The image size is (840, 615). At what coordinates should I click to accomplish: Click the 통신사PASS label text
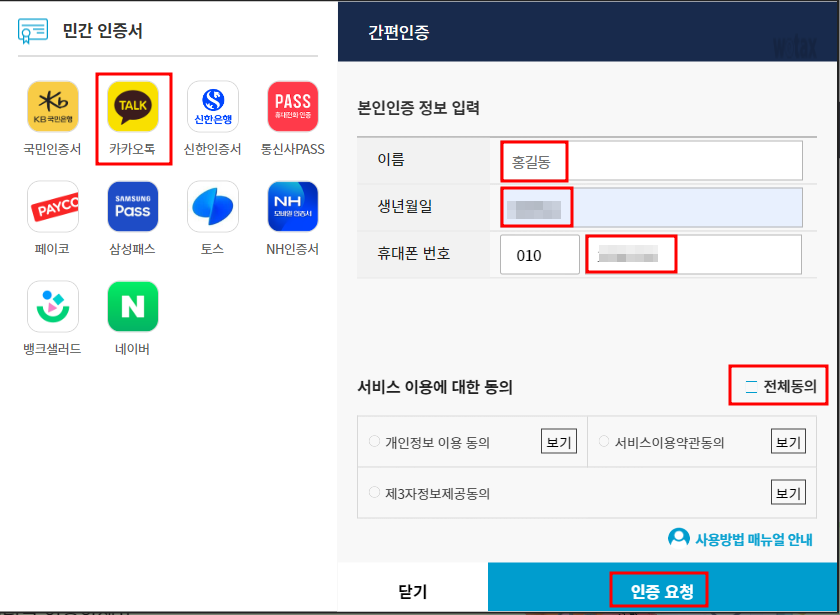293,149
